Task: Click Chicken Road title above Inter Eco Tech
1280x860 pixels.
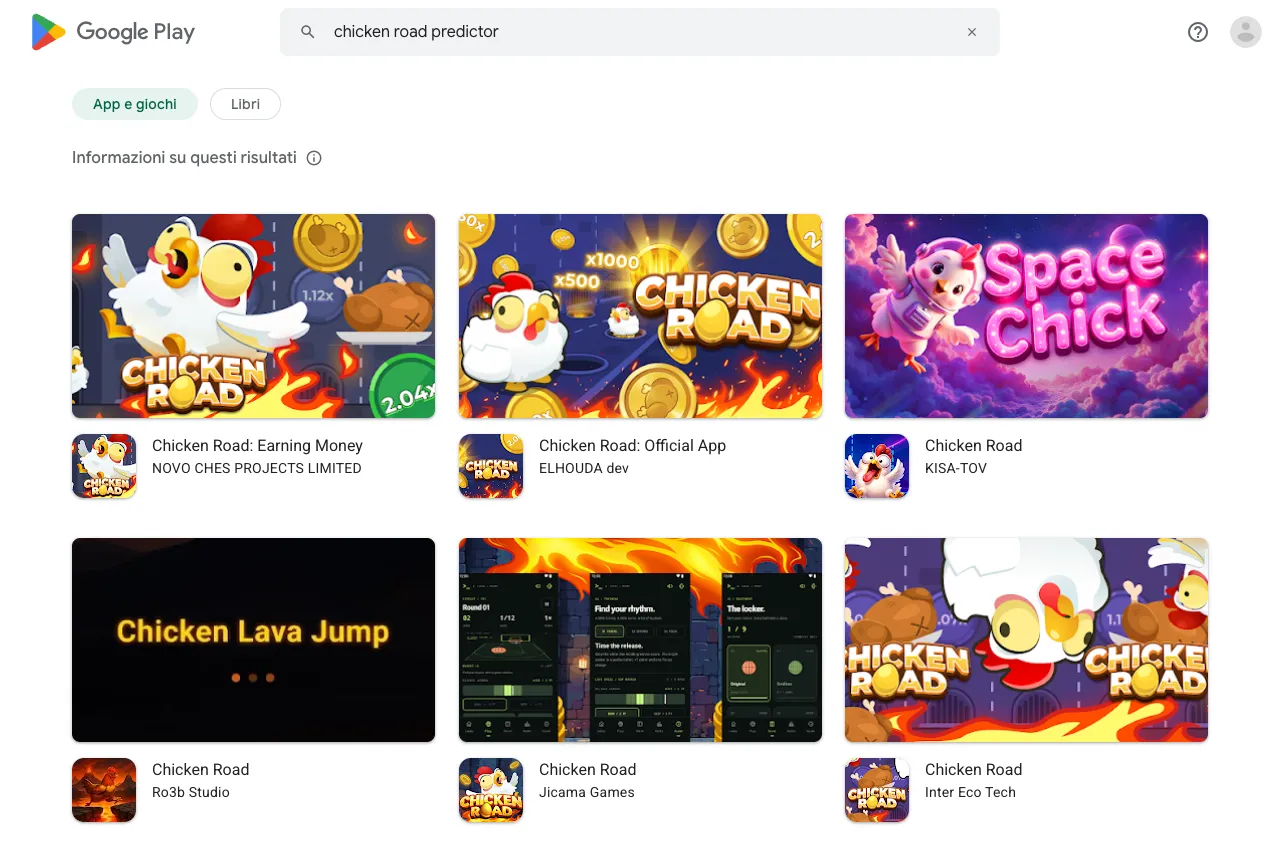Action: click(x=974, y=770)
